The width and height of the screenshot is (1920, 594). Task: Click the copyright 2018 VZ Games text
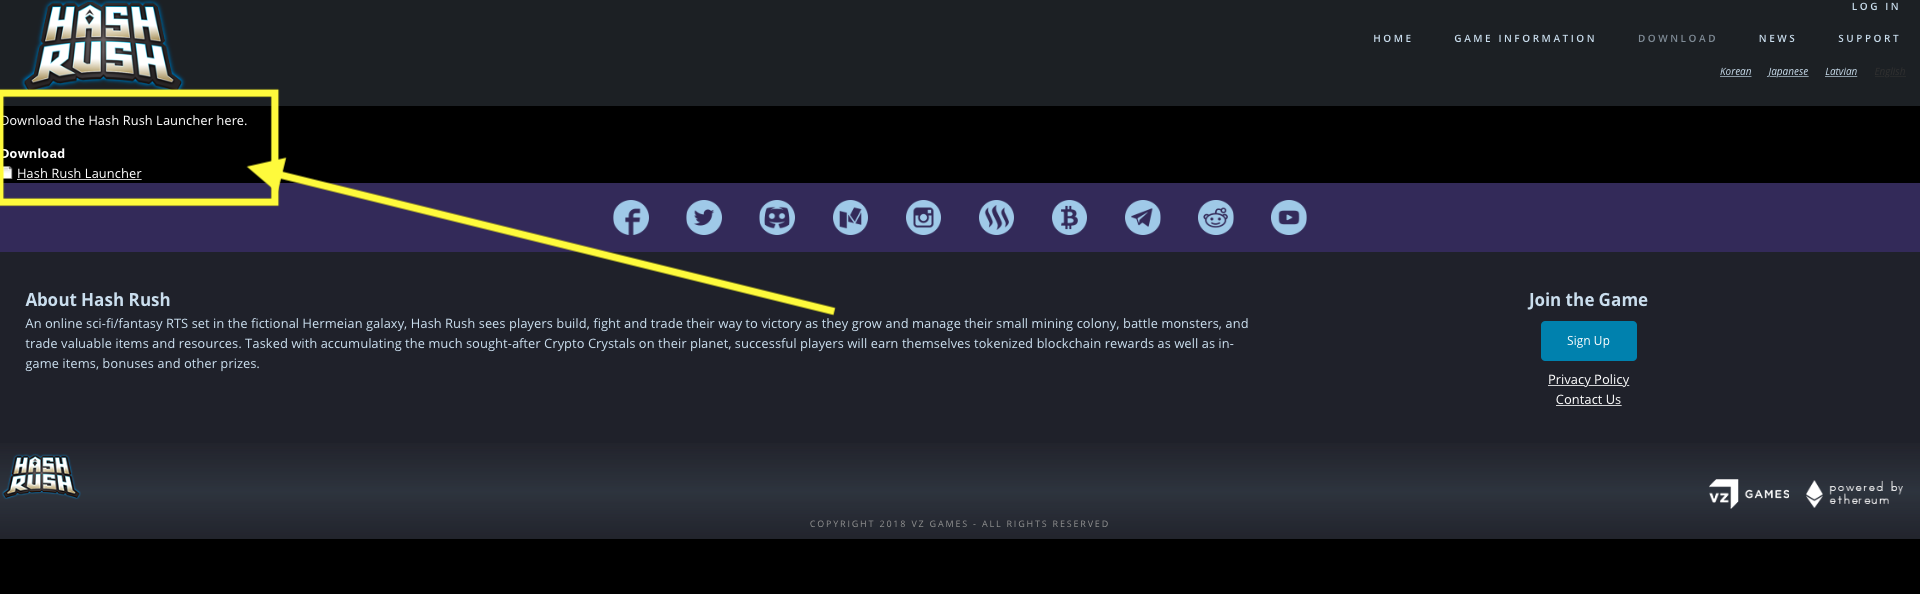click(x=959, y=524)
